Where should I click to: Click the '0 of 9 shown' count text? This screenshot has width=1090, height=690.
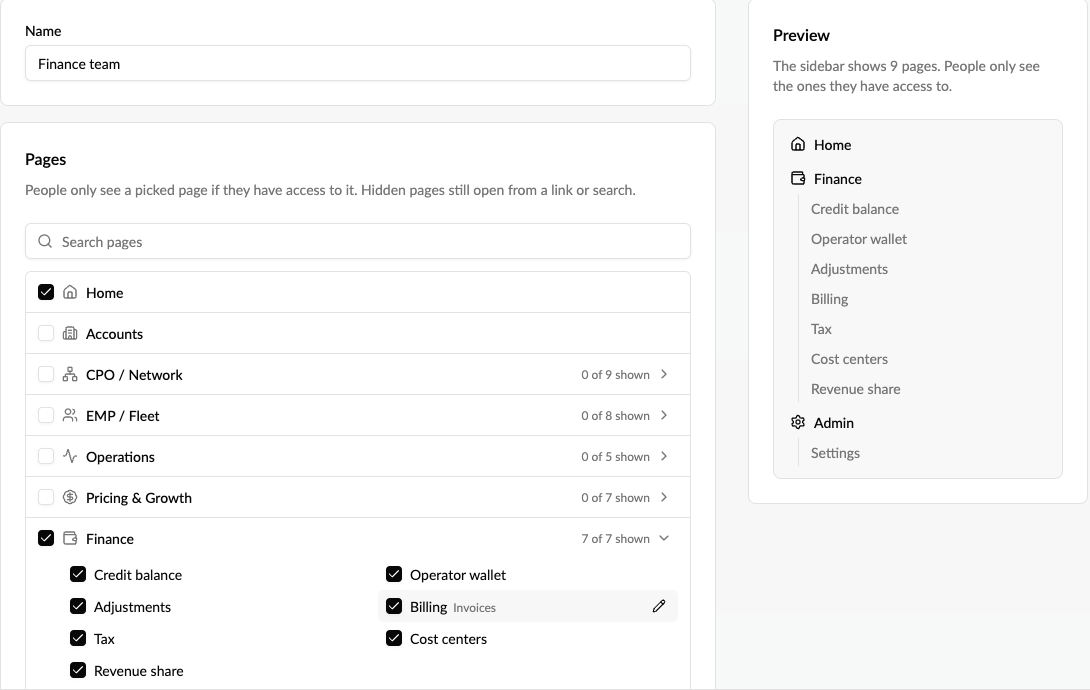615,375
